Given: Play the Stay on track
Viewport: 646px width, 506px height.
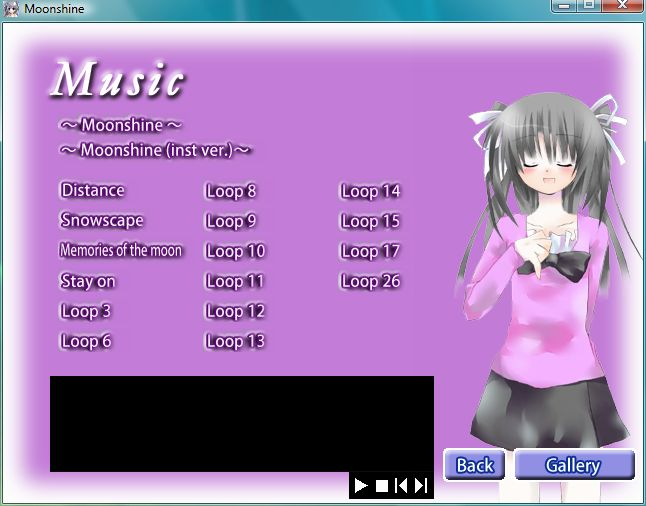Looking at the screenshot, I should pos(88,281).
